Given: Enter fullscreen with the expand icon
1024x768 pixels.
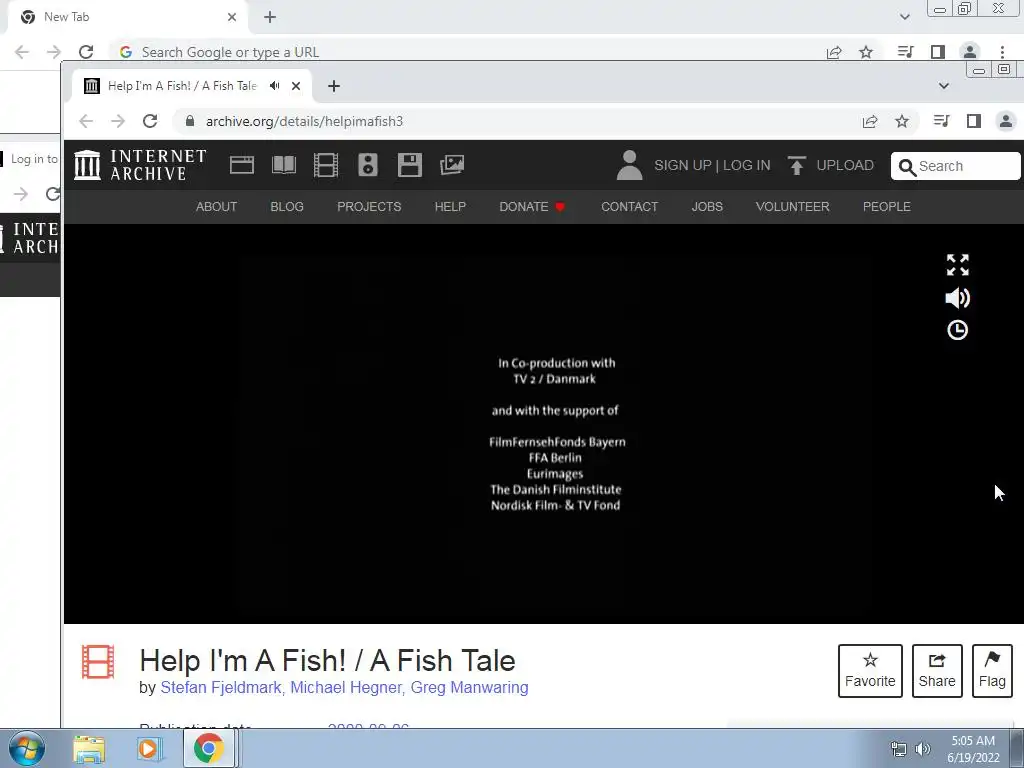Looking at the screenshot, I should [957, 264].
